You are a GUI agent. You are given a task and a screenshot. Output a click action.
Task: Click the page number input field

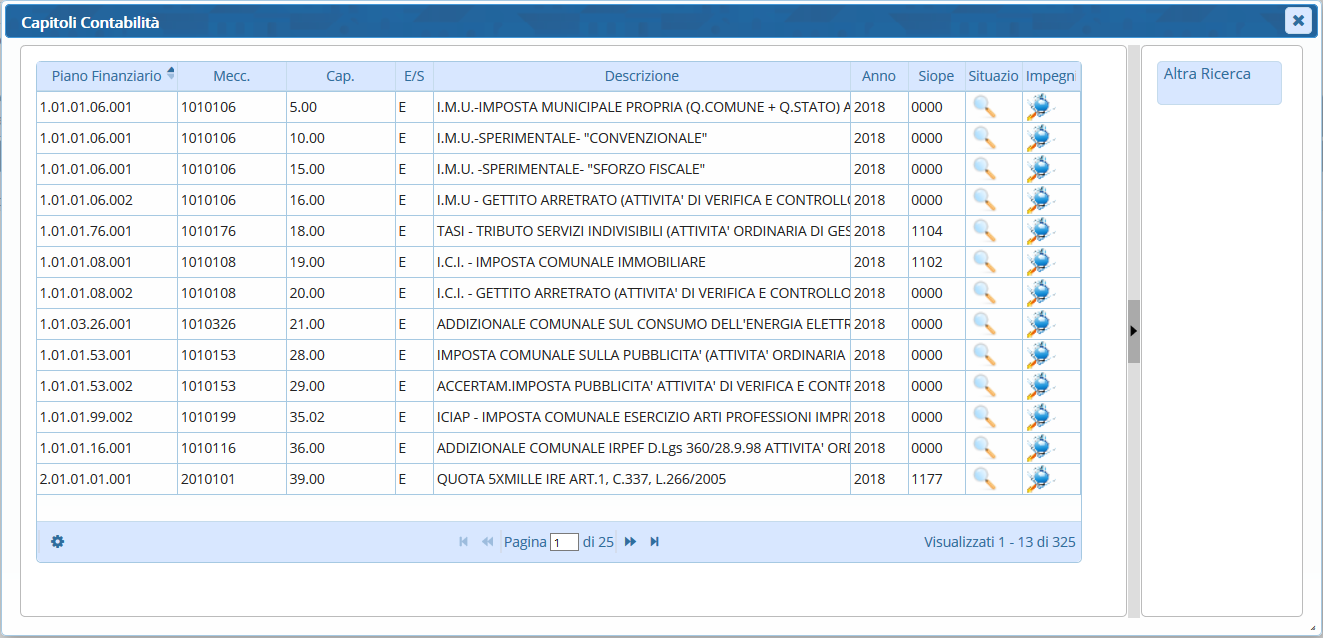click(x=564, y=542)
